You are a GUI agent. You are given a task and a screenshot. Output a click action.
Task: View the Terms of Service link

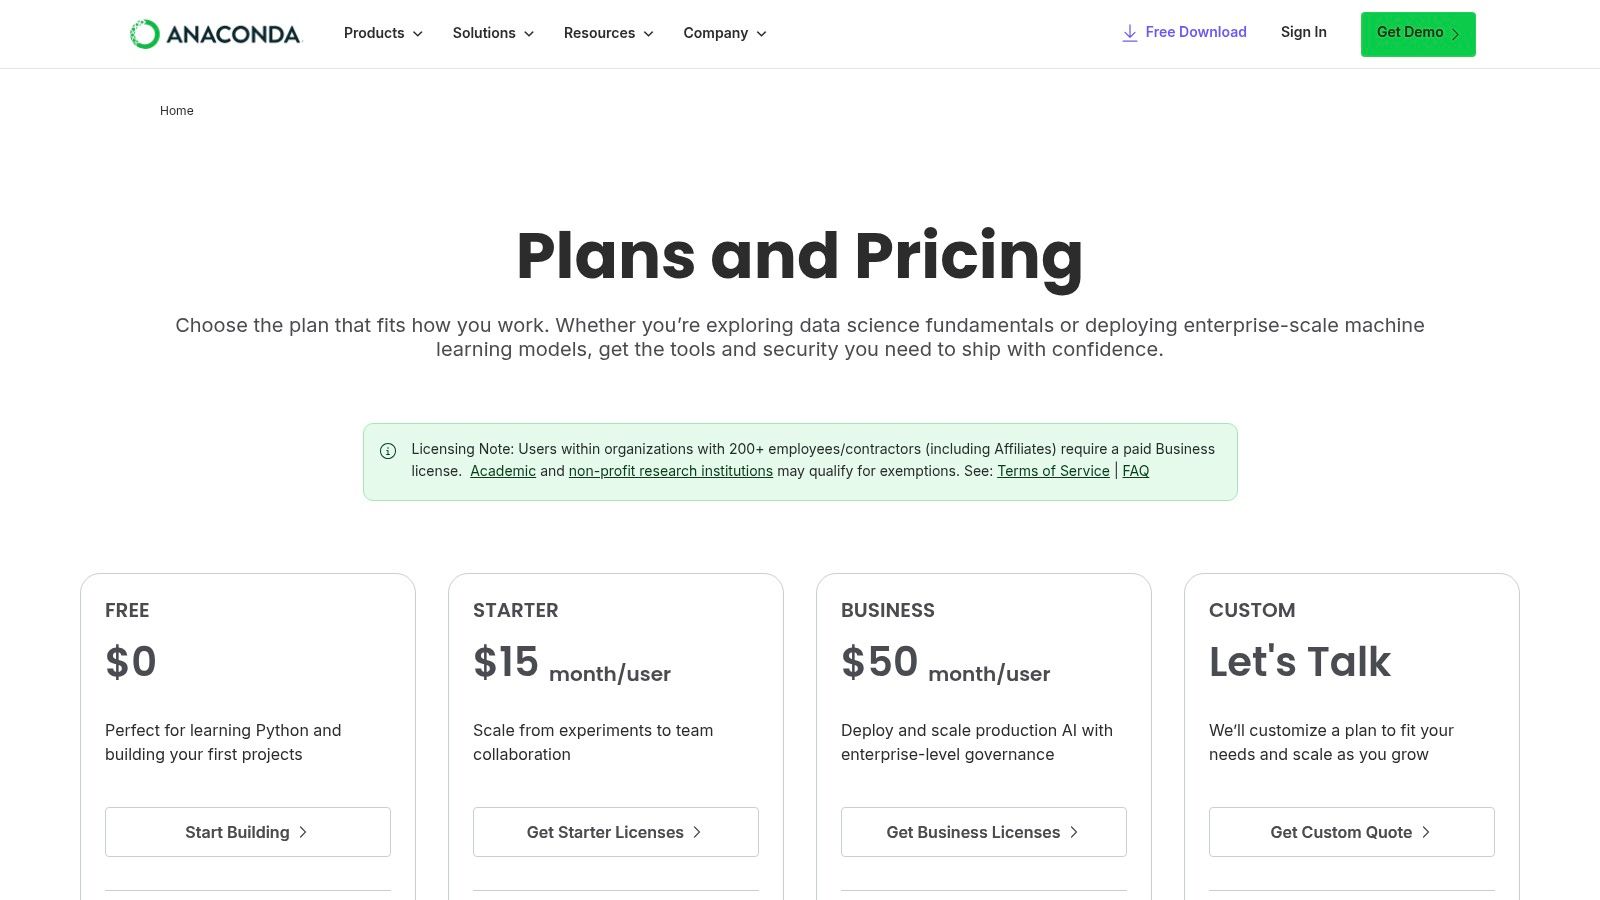pyautogui.click(x=1053, y=471)
